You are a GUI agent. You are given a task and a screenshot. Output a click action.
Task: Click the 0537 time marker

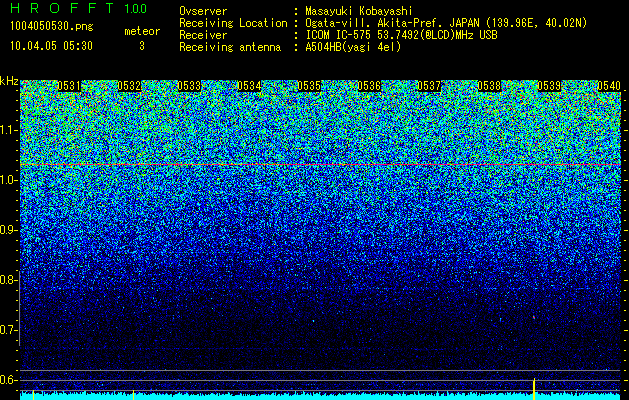tap(429, 86)
